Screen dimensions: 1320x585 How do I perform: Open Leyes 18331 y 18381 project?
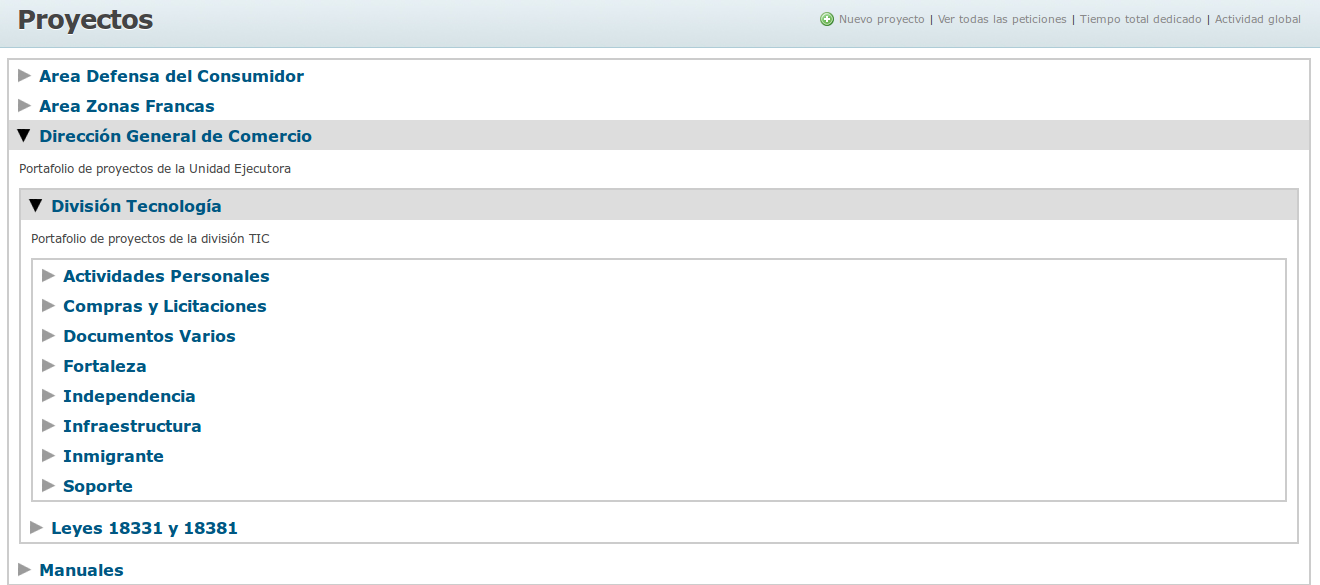(x=145, y=528)
